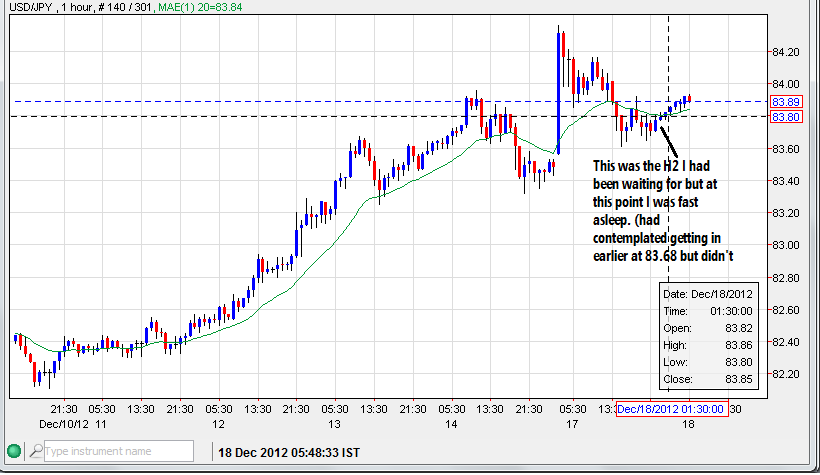Click the Close 83.85 value in tooltip
This screenshot has width=820, height=475.
click(738, 379)
